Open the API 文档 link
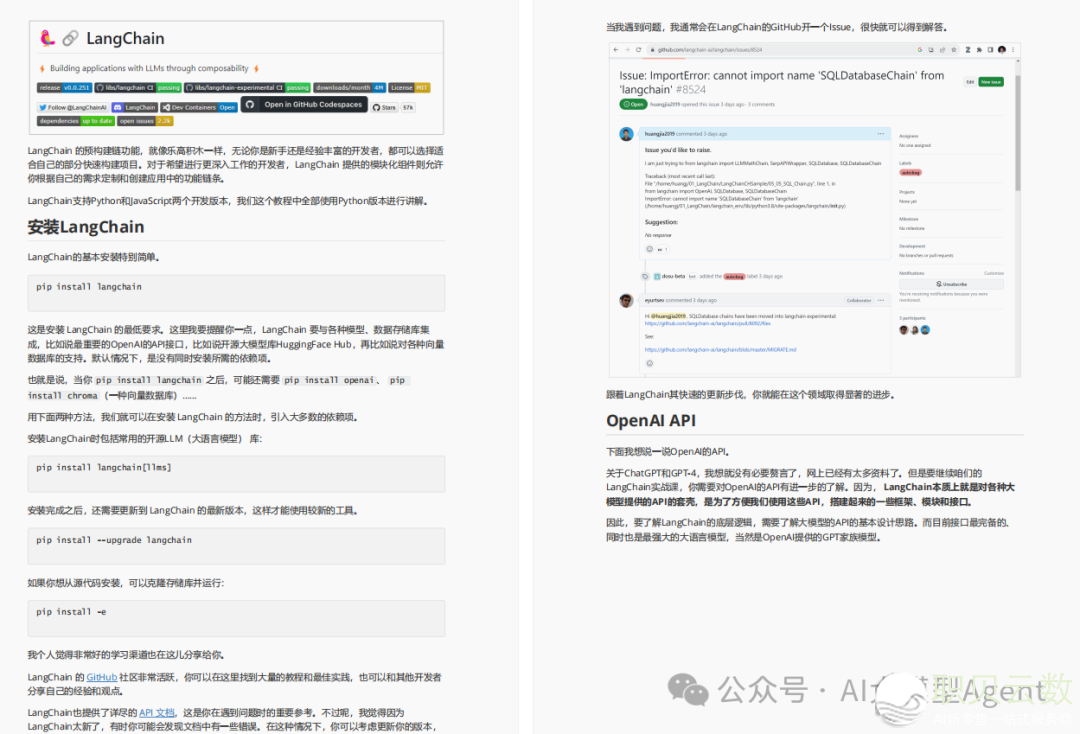Screen dimensions: 1080x734 [x=157, y=712]
